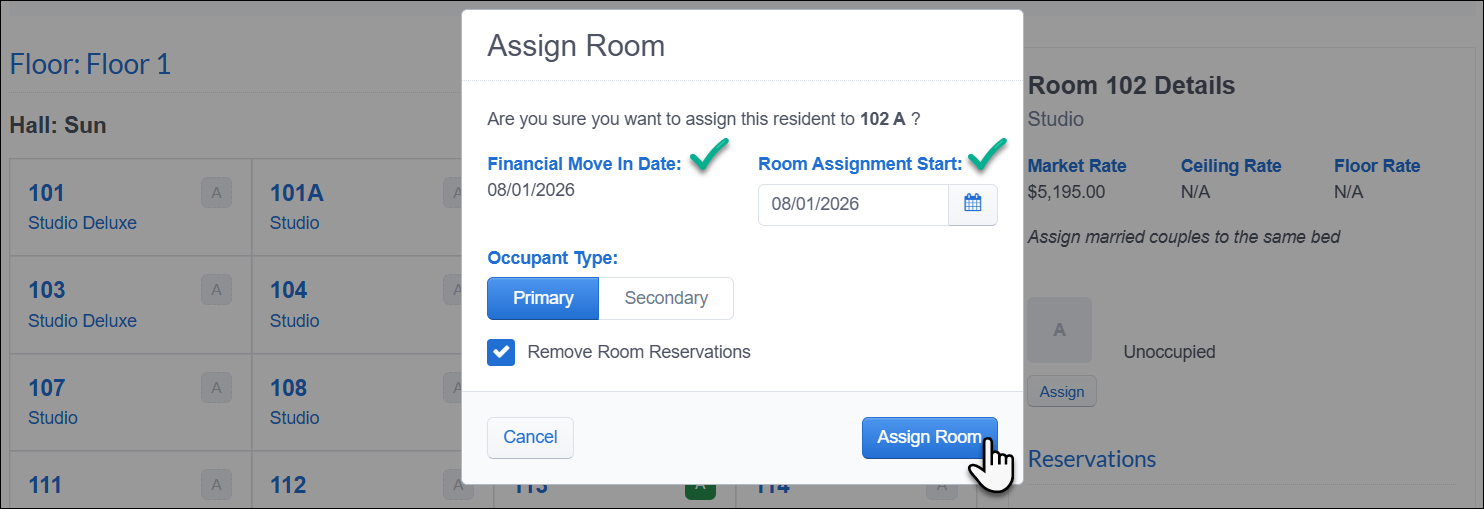Open room 112 link
Viewport: 1484px width, 509px height.
(288, 485)
